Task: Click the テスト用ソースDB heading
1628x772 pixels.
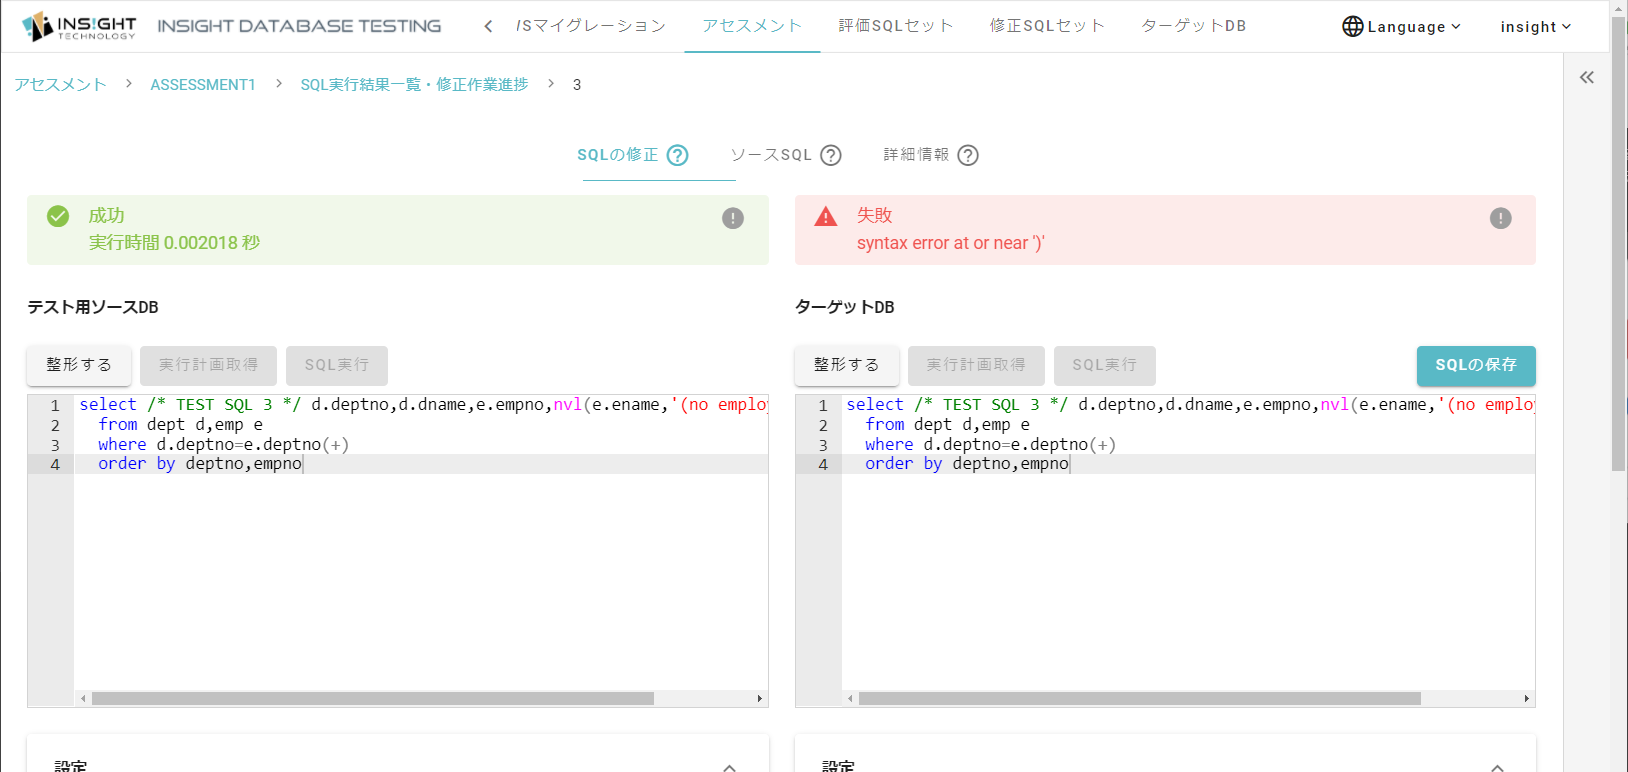Action: pyautogui.click(x=93, y=307)
